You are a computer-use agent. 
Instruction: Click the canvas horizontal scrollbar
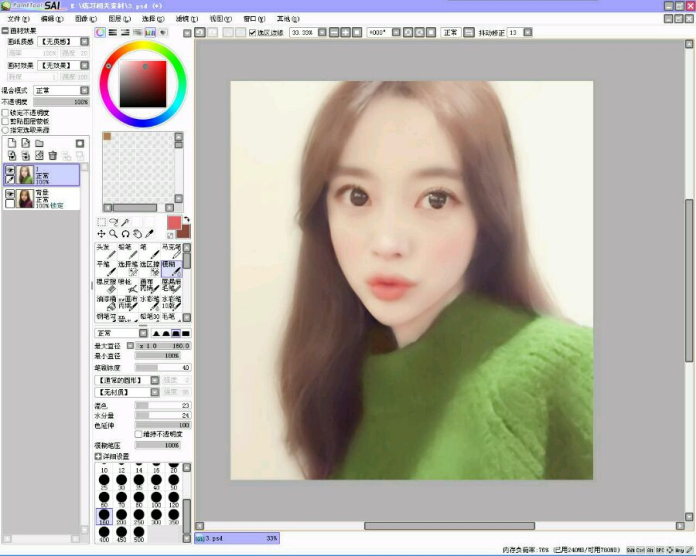[449, 526]
